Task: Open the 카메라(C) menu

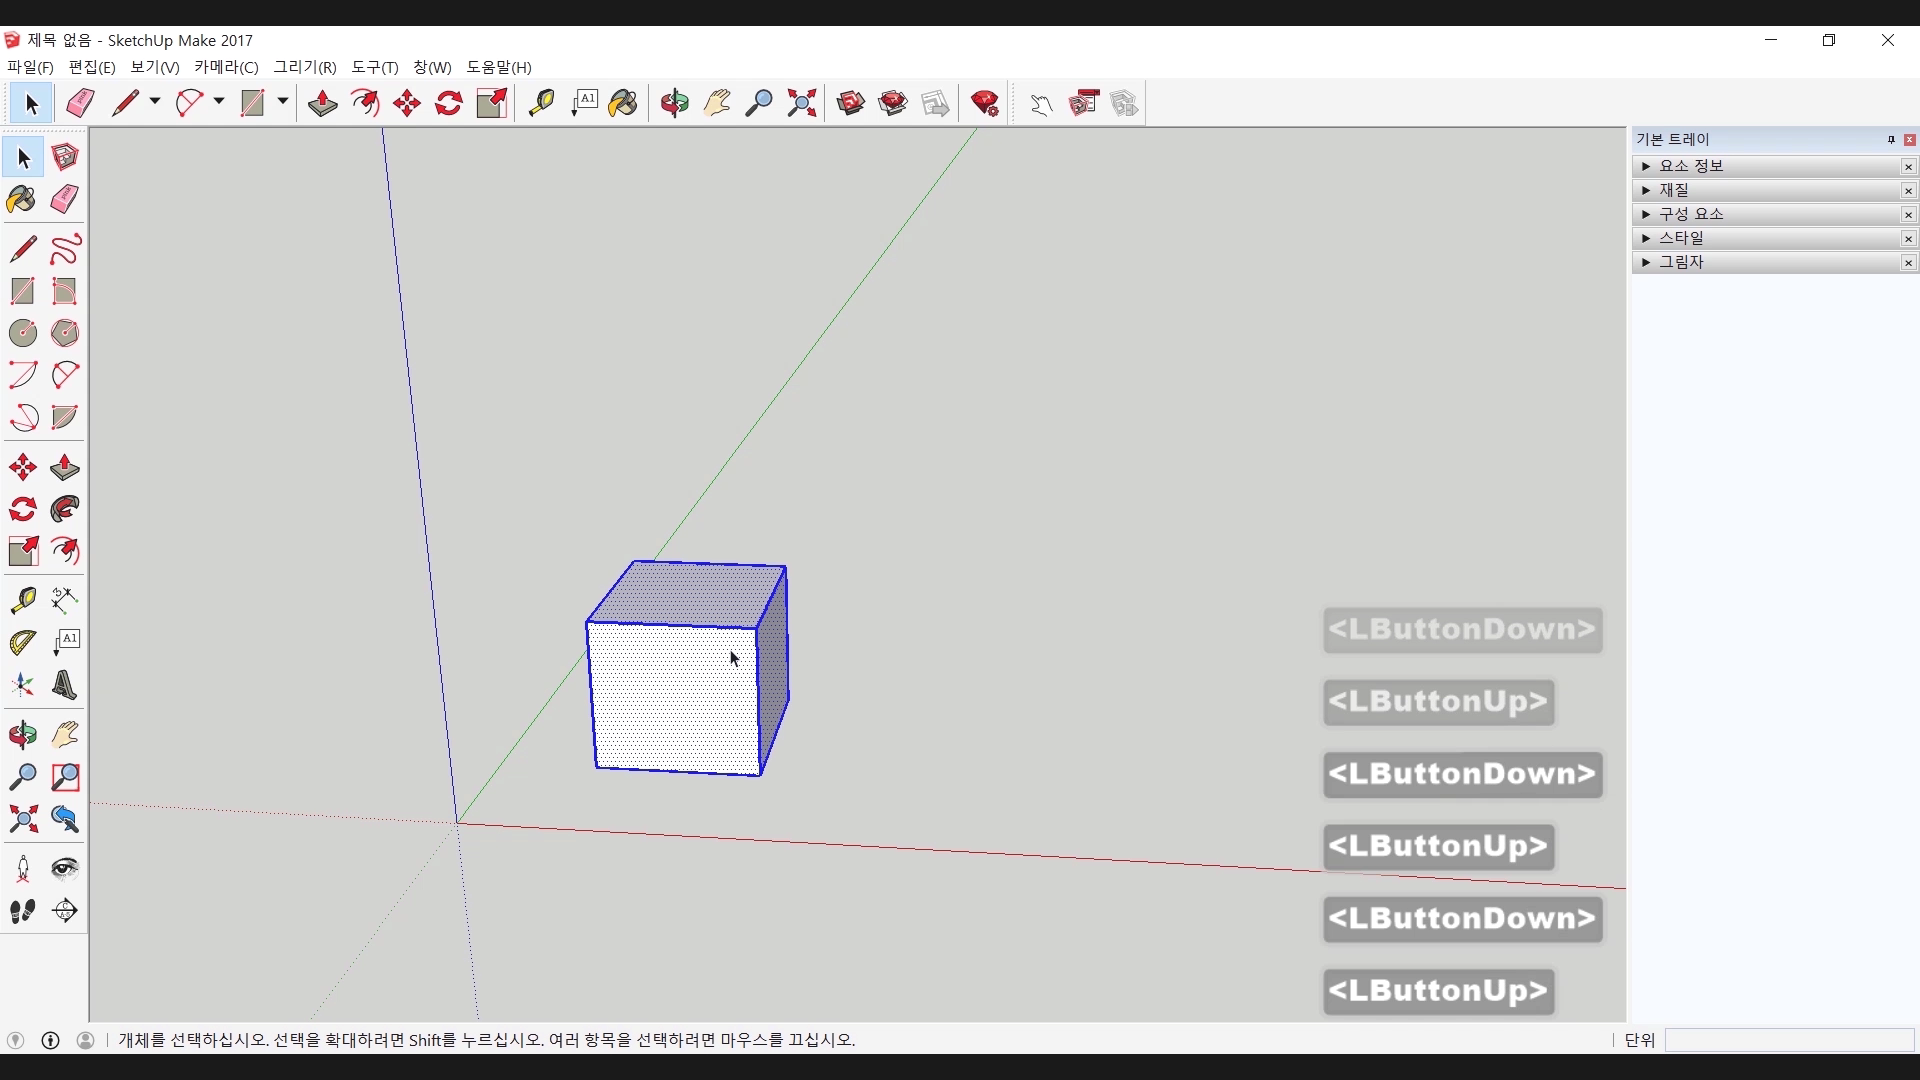Action: point(226,67)
